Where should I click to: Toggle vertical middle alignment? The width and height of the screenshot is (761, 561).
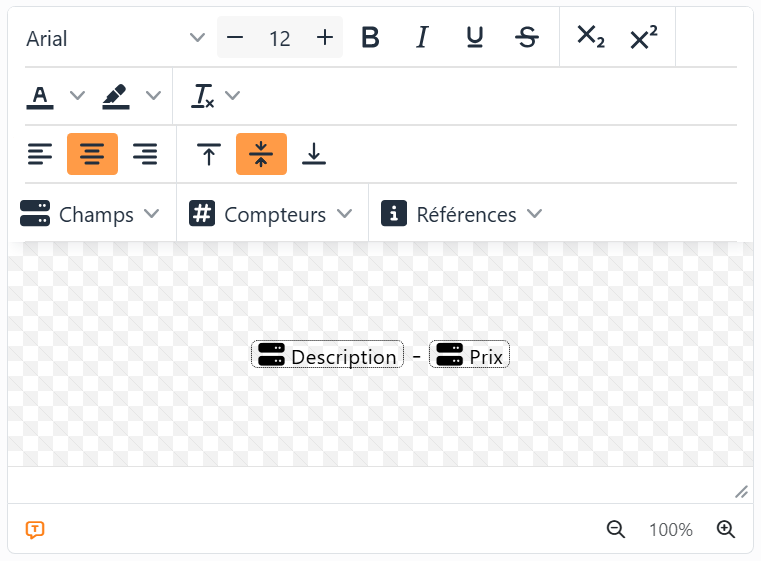[x=261, y=154]
